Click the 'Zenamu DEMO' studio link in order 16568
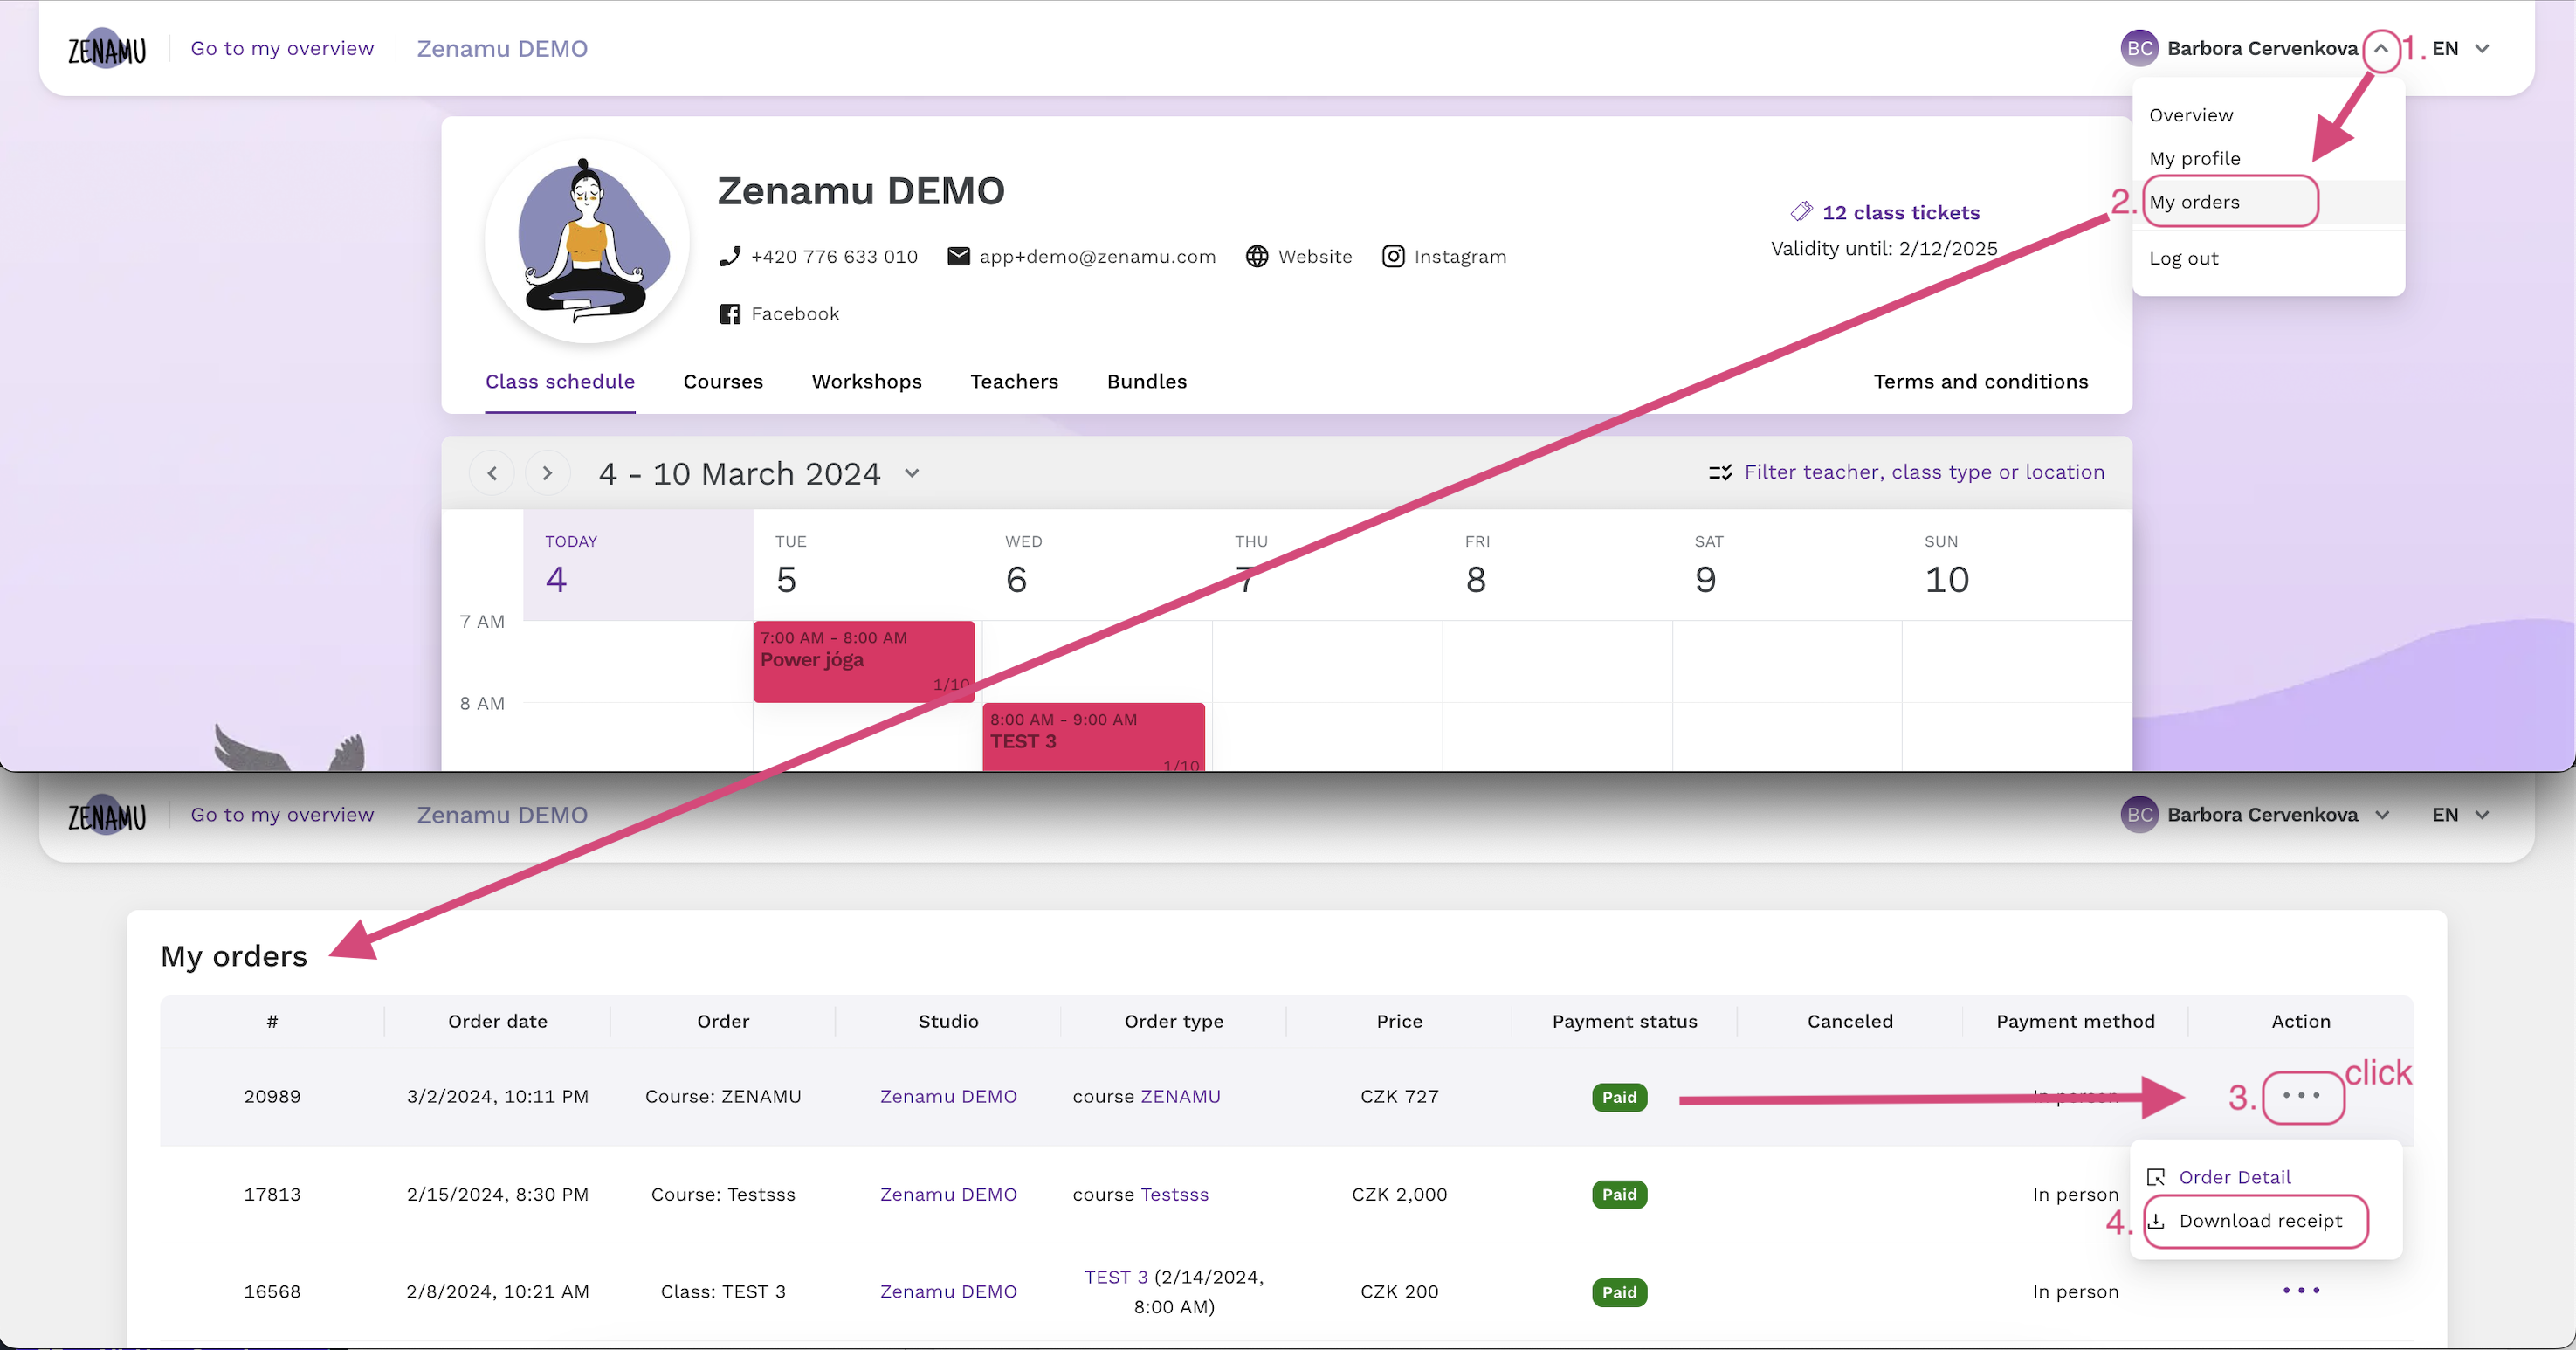Image resolution: width=2576 pixels, height=1350 pixels. coord(946,1292)
